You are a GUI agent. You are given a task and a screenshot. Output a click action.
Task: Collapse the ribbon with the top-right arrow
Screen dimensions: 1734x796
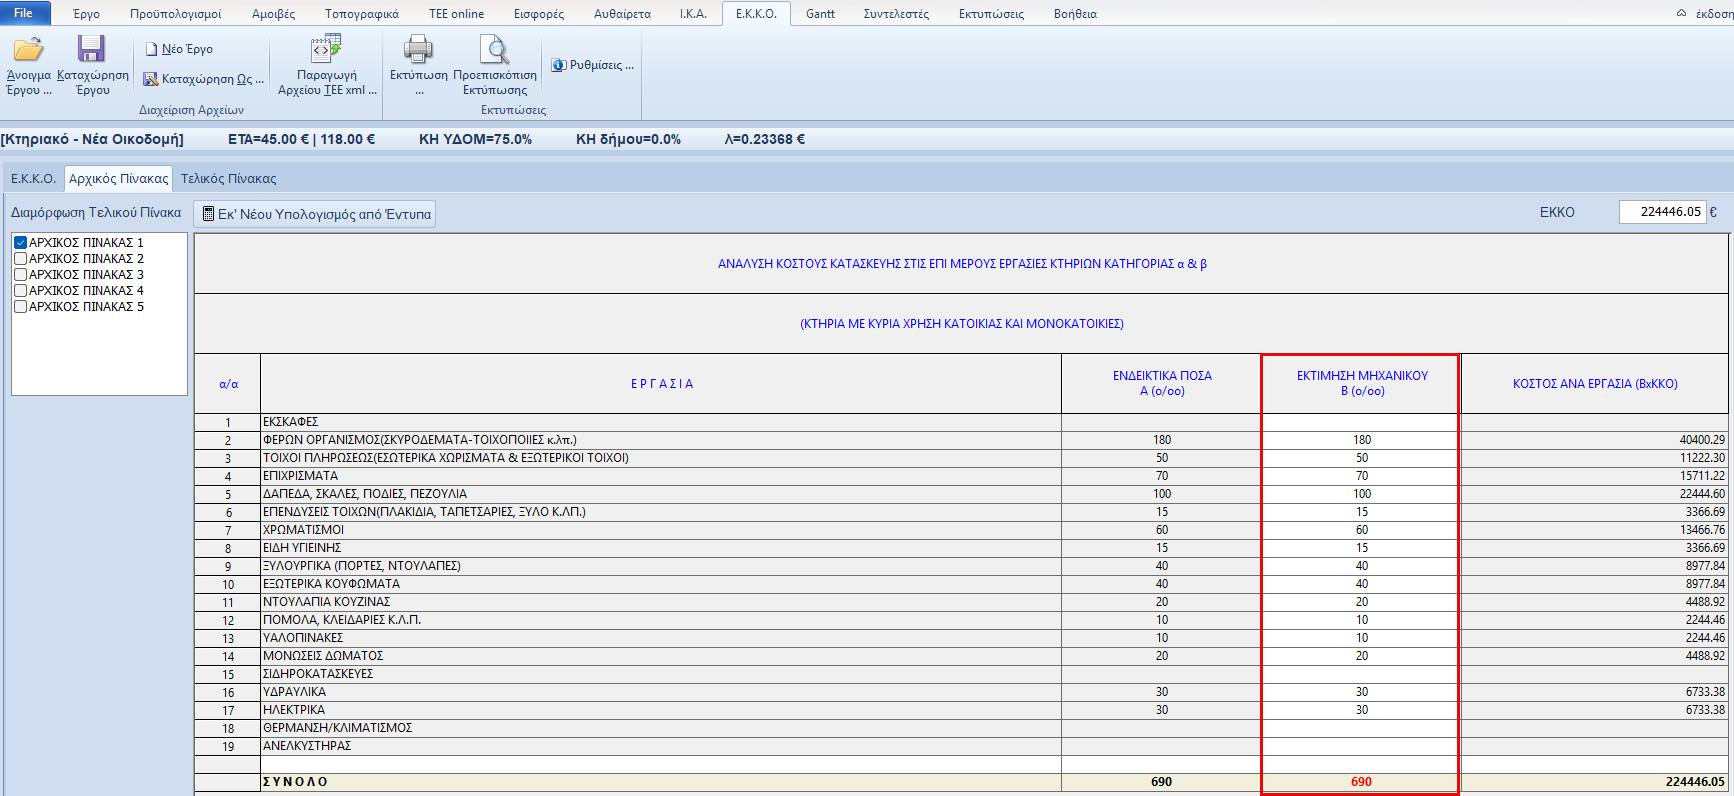click(x=1681, y=14)
